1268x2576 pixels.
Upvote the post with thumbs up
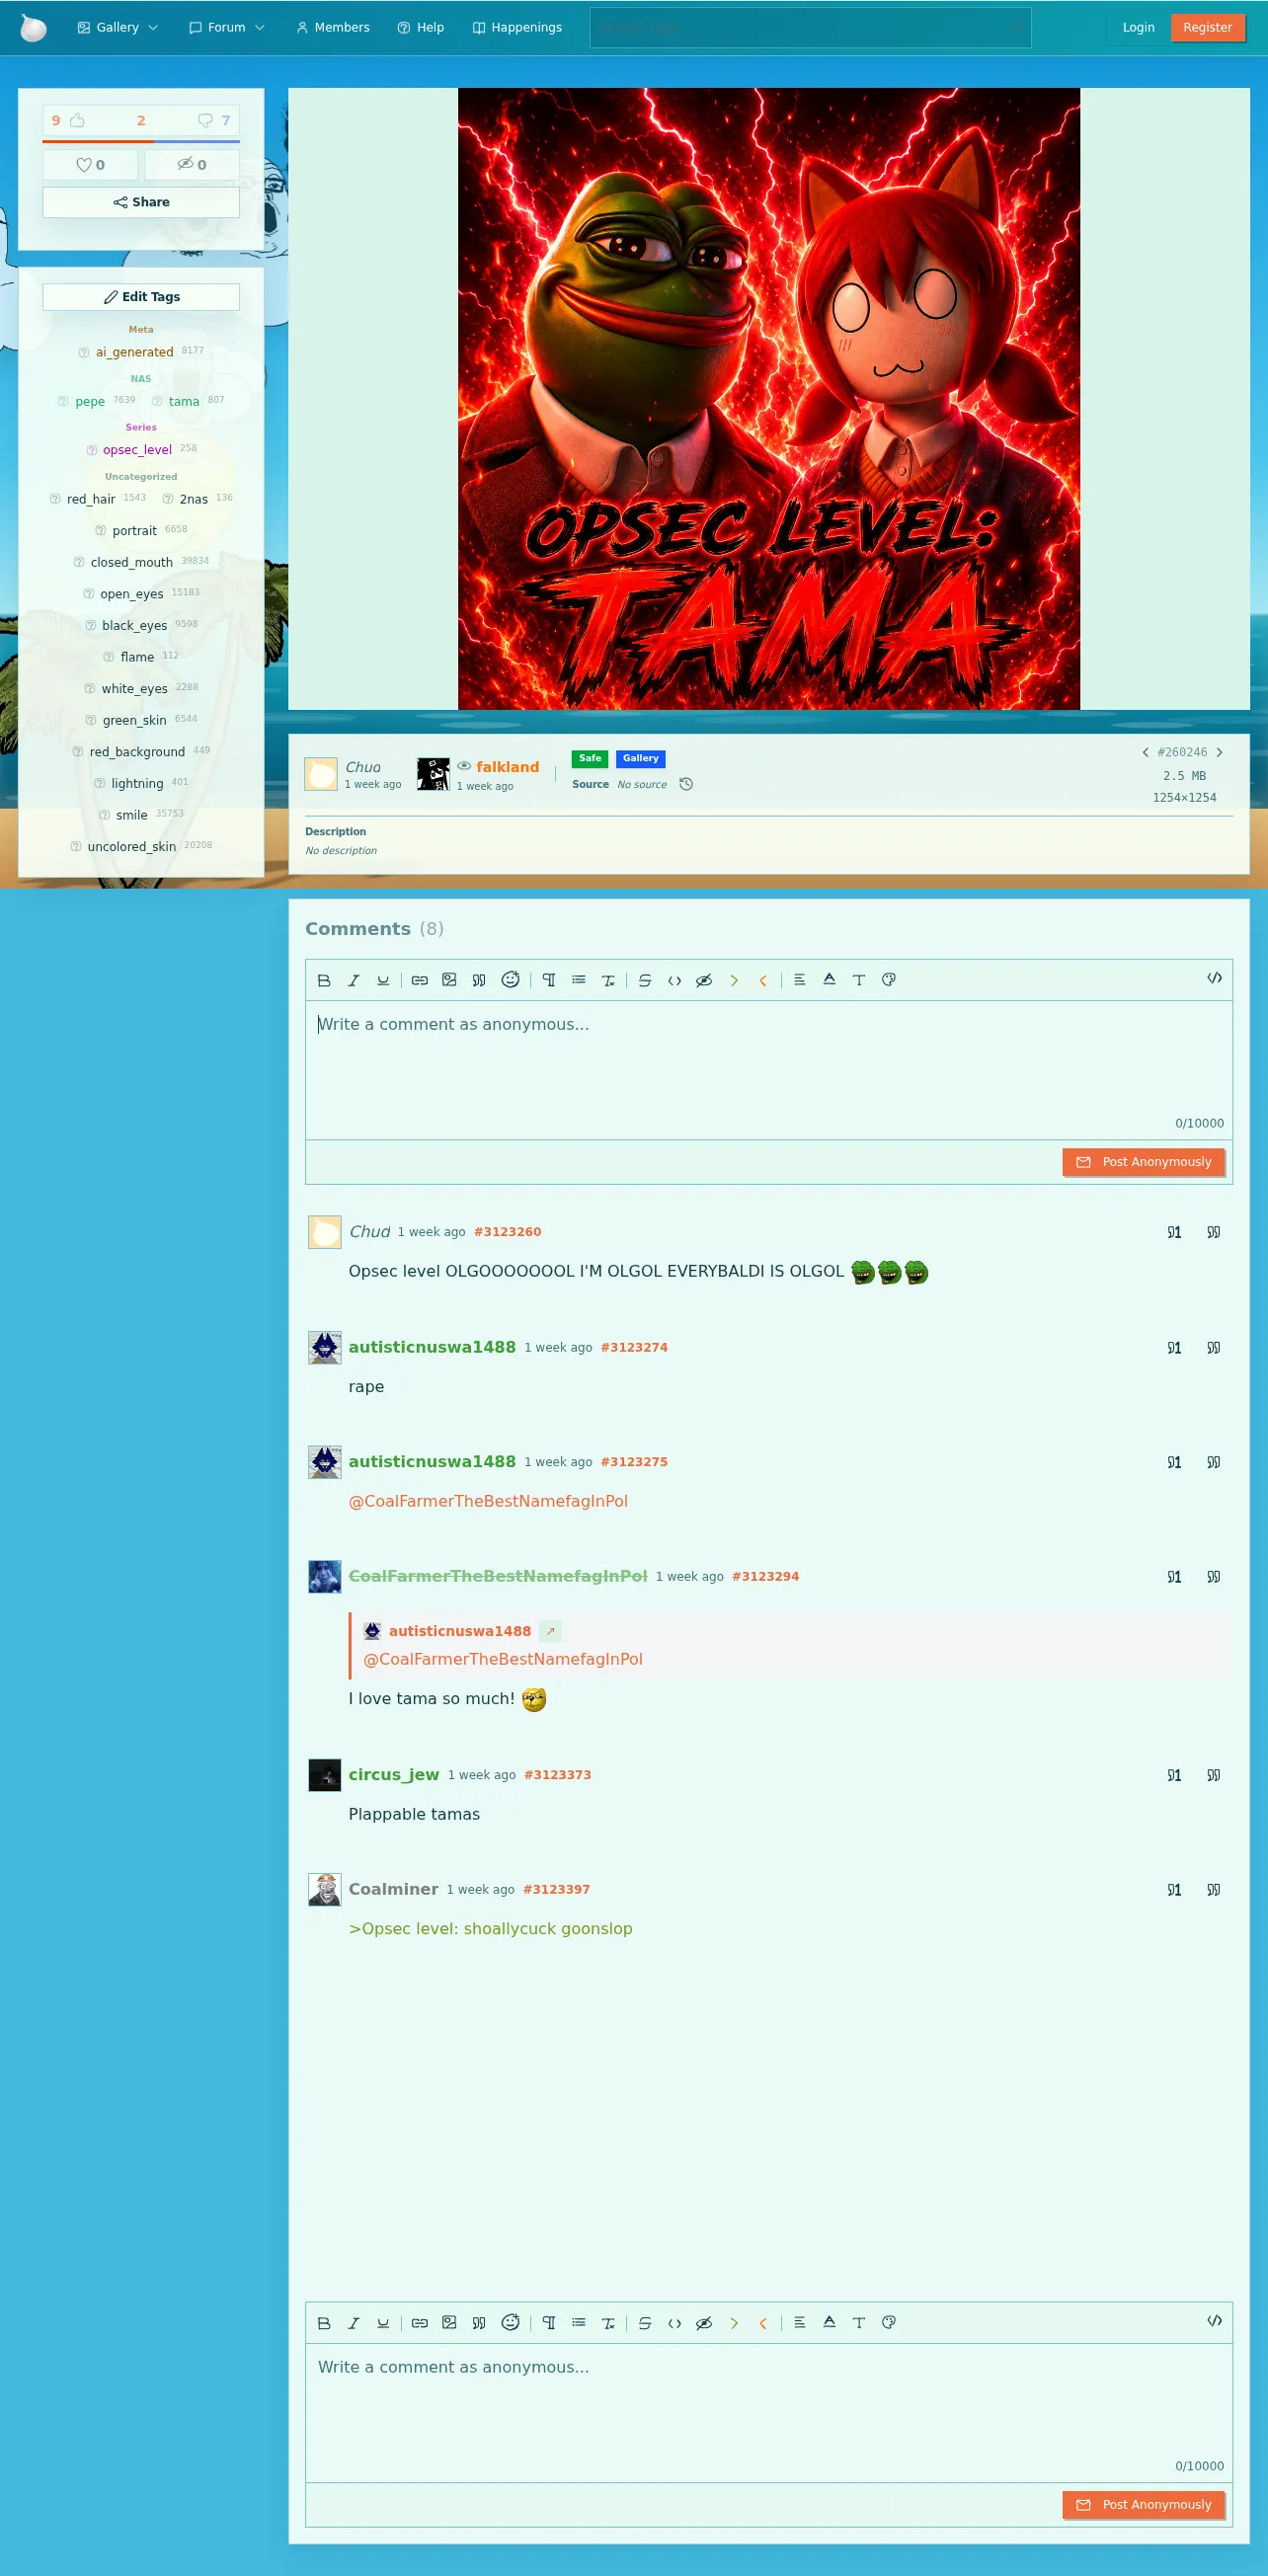point(77,120)
